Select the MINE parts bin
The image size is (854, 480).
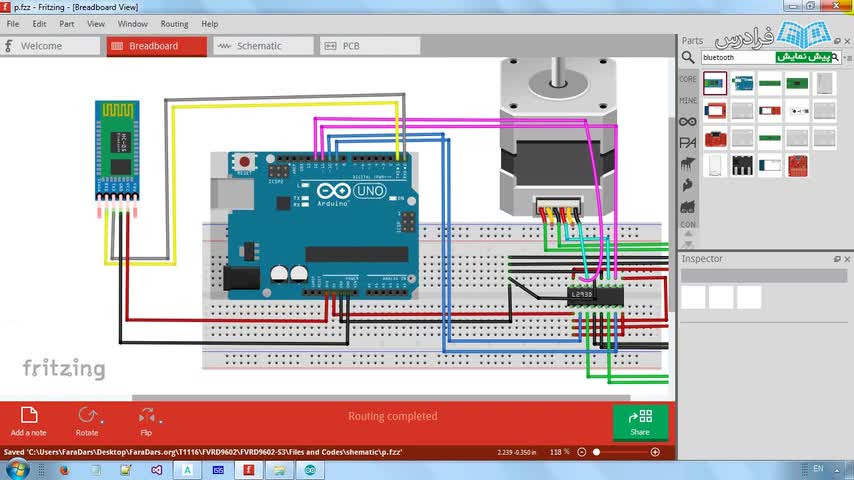(688, 101)
